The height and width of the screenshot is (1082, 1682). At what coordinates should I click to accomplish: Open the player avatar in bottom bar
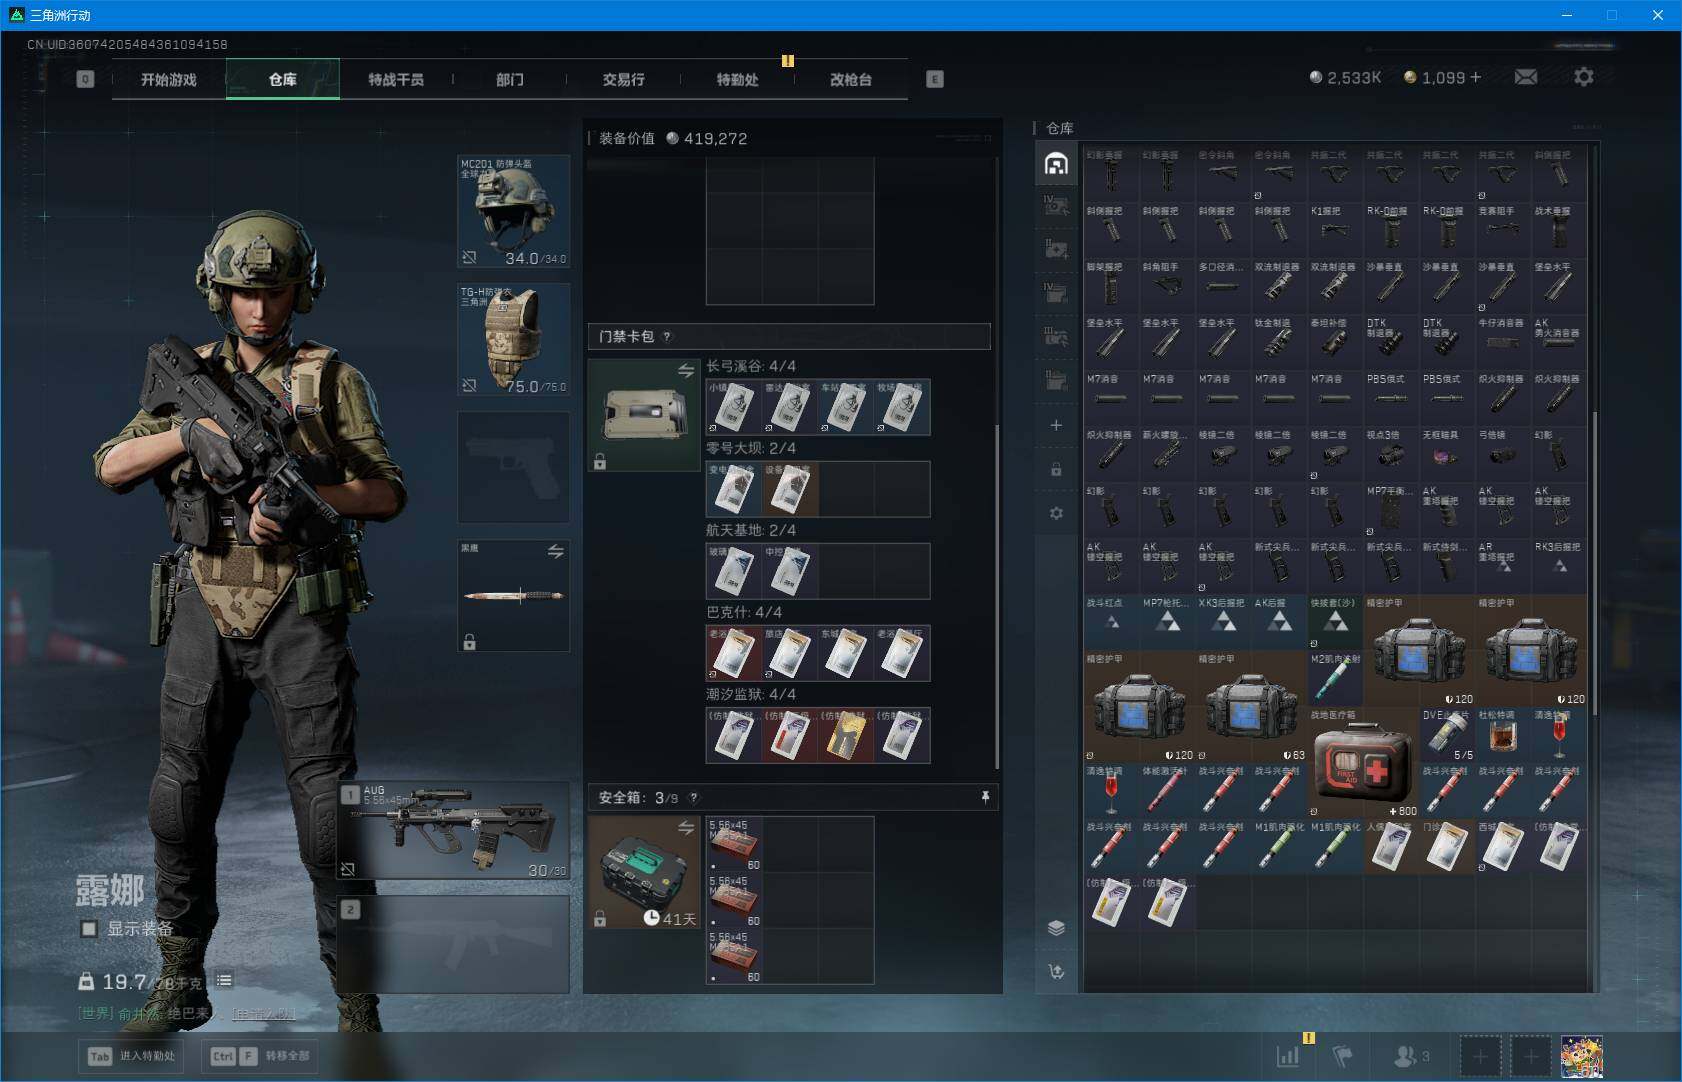(x=1582, y=1056)
